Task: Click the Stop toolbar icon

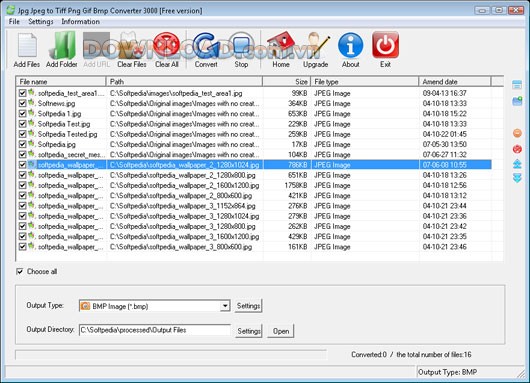Action: tap(241, 45)
